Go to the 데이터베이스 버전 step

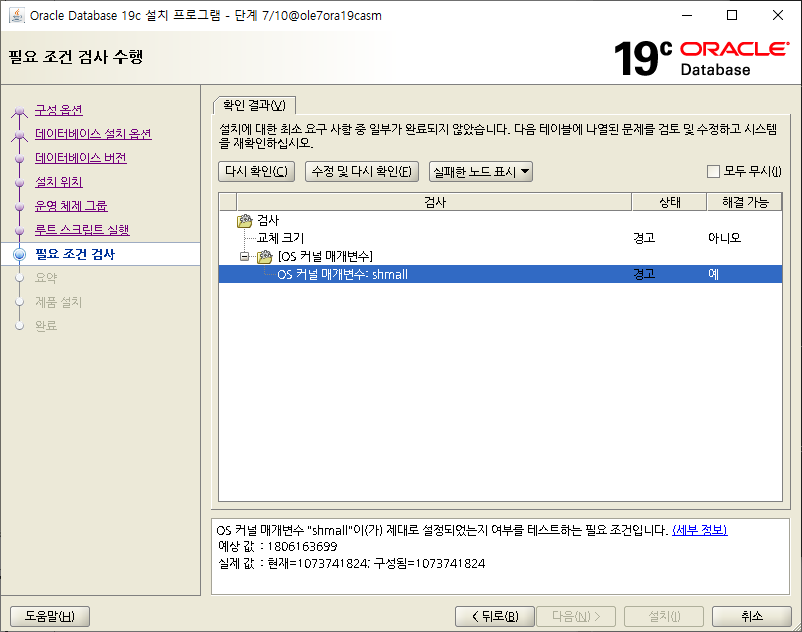(x=80, y=158)
